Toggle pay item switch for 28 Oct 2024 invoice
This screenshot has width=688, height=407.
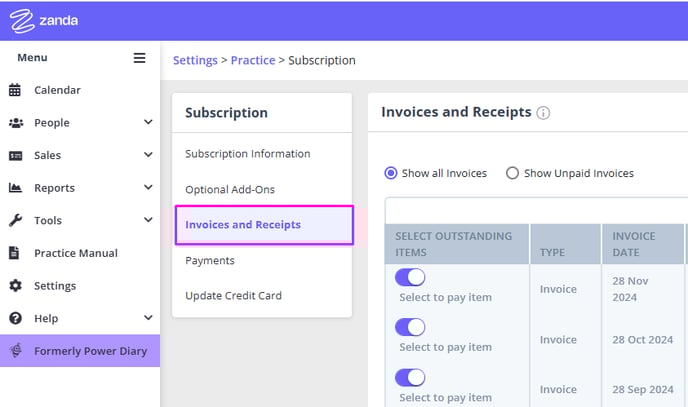(410, 327)
